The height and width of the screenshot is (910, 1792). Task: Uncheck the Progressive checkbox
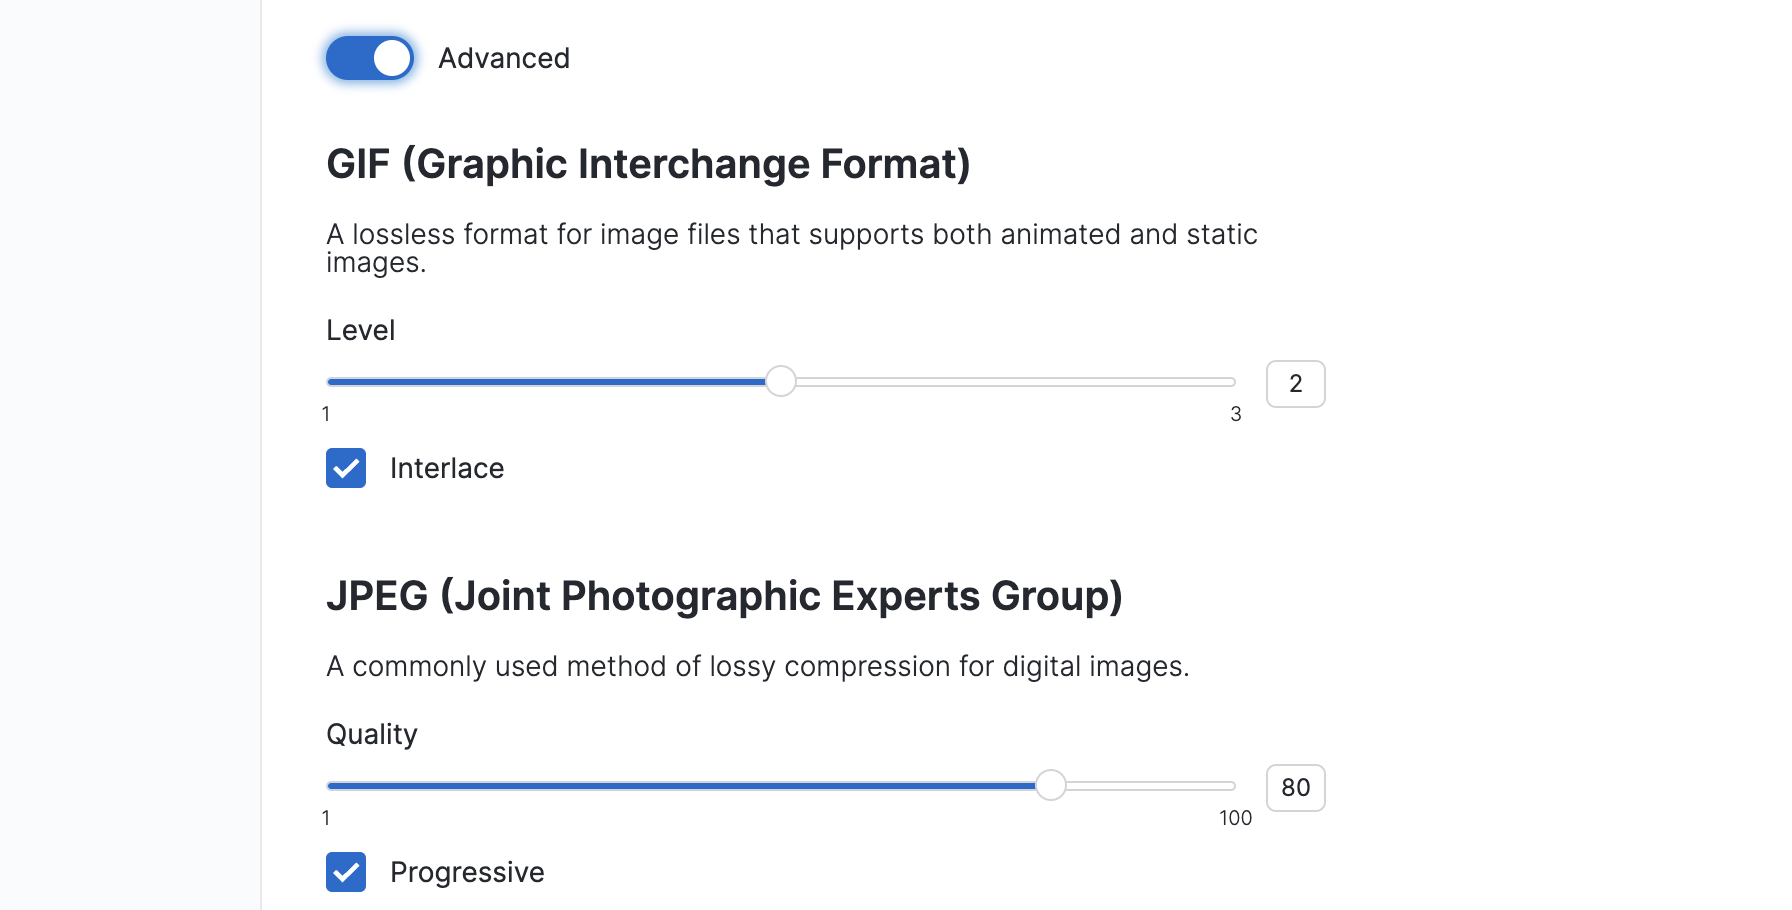pos(346,872)
